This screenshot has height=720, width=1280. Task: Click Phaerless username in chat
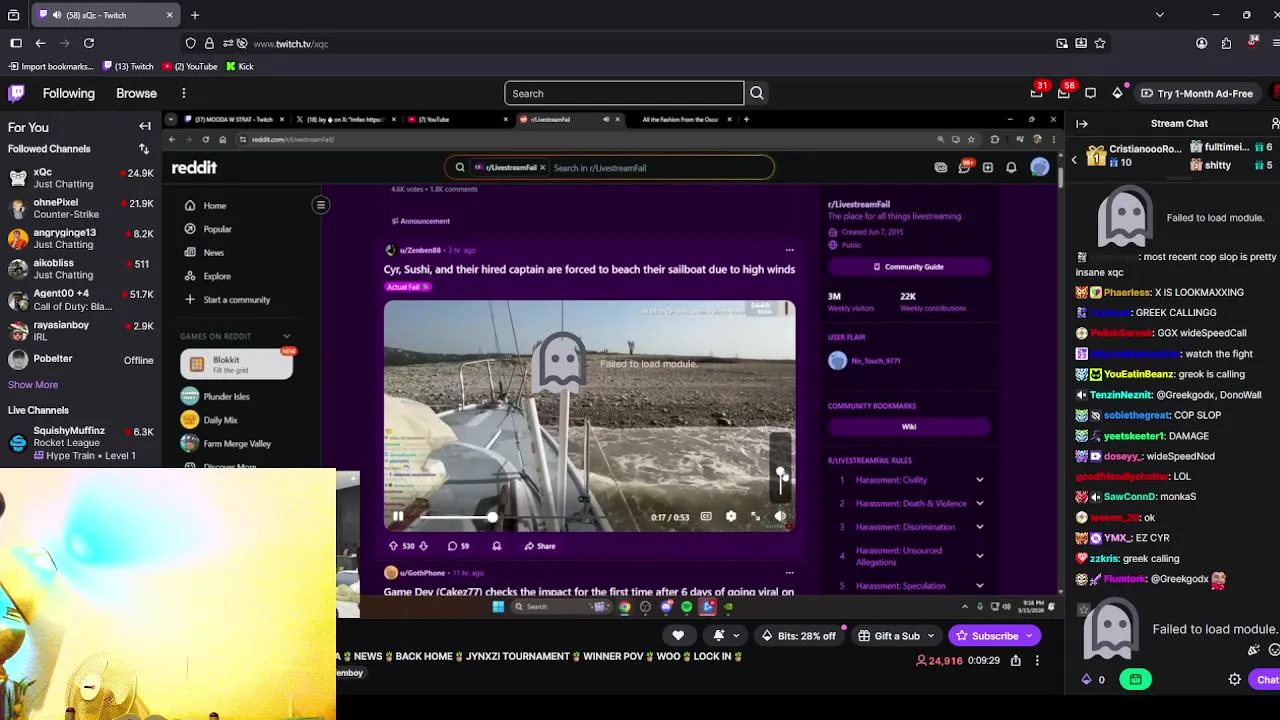pos(1127,293)
